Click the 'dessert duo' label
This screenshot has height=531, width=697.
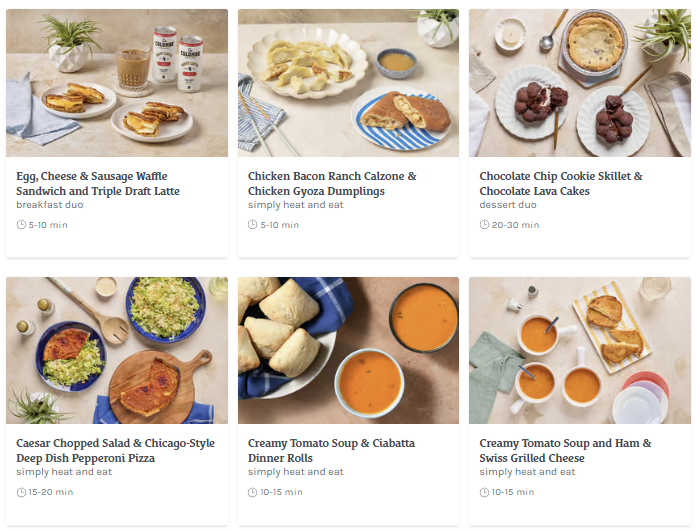[508, 205]
